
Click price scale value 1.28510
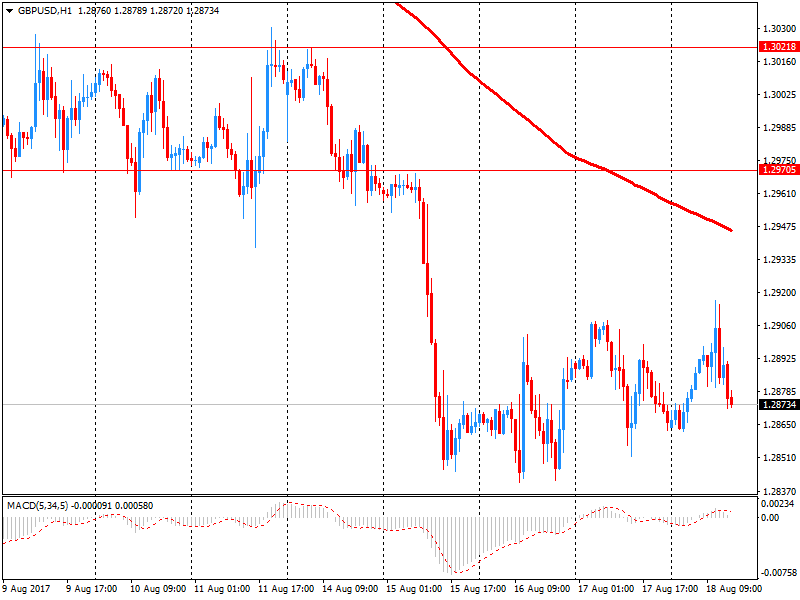click(779, 458)
